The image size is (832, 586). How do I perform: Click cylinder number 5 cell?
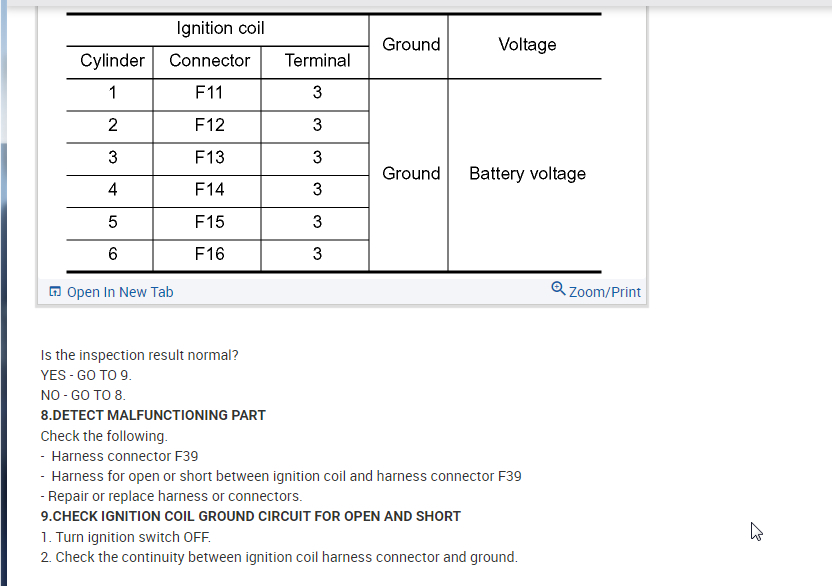(x=112, y=222)
